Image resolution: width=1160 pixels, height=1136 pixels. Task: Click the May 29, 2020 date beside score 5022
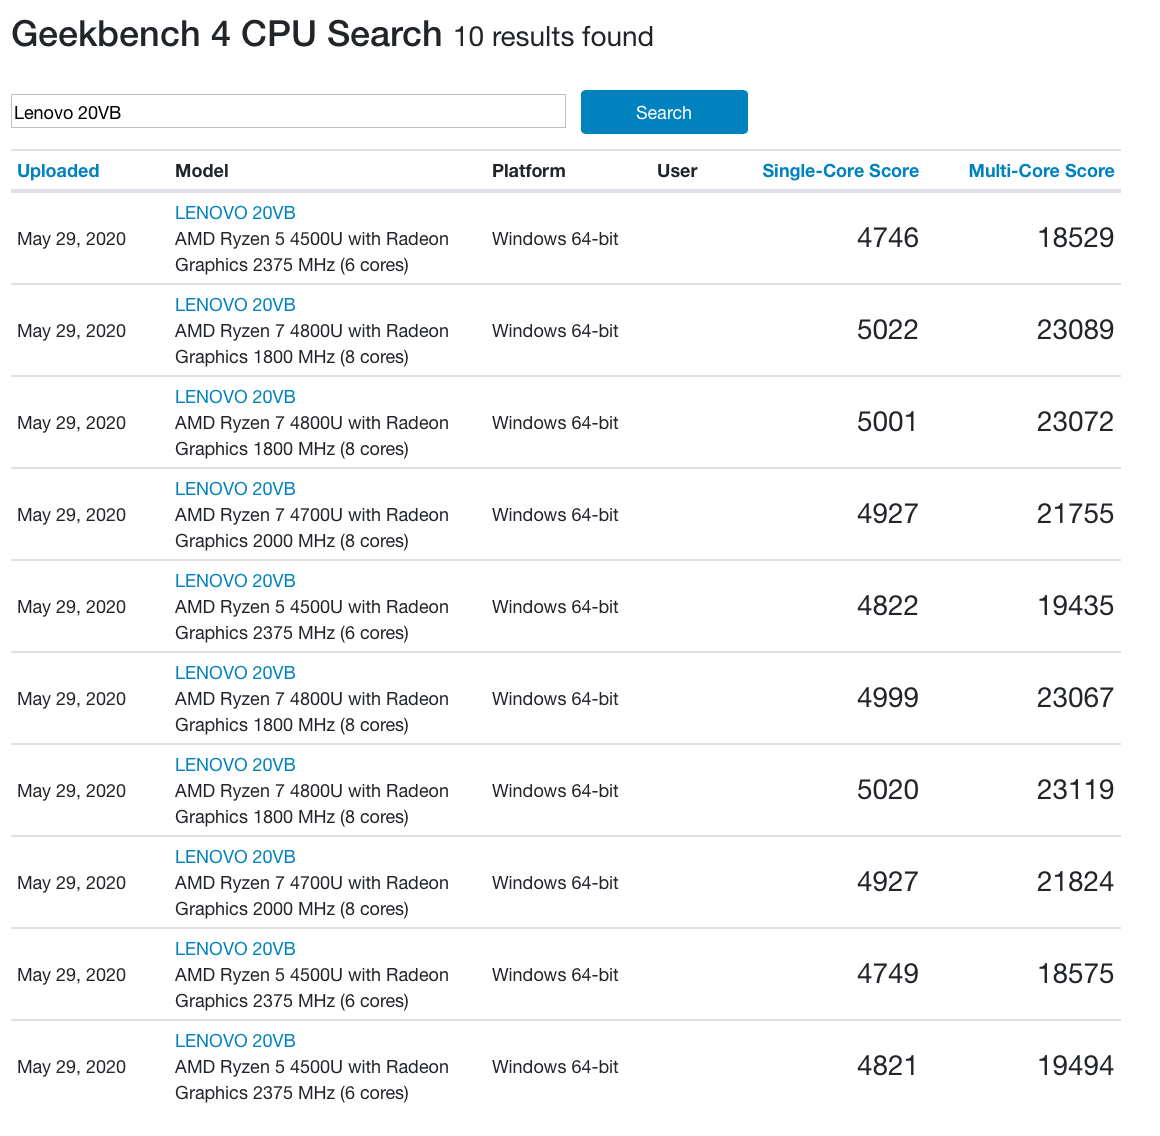tap(72, 331)
